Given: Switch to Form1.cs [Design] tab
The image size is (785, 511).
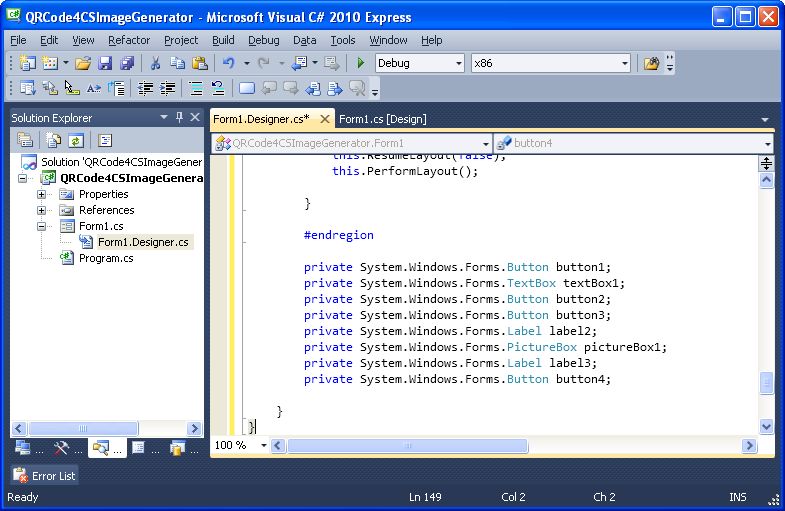Looking at the screenshot, I should pyautogui.click(x=382, y=119).
